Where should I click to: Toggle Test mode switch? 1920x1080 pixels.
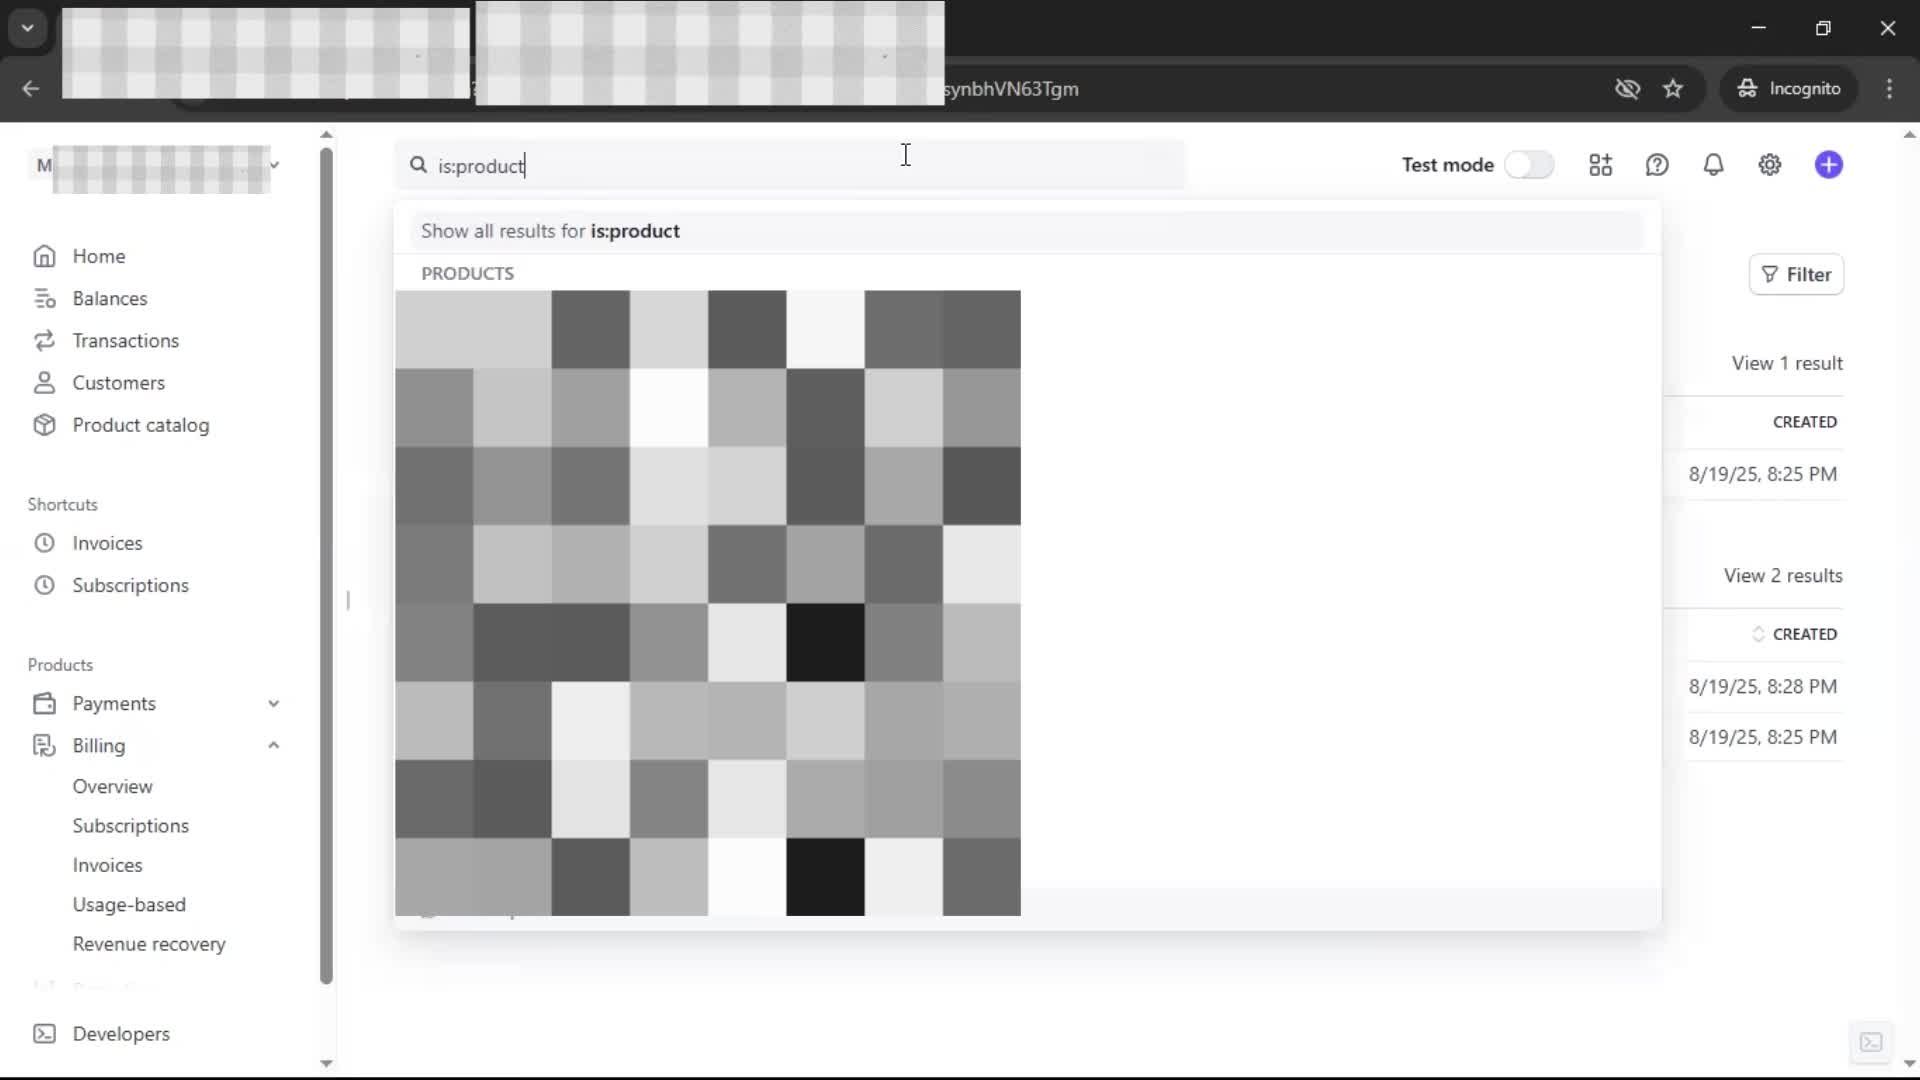[x=1529, y=165]
